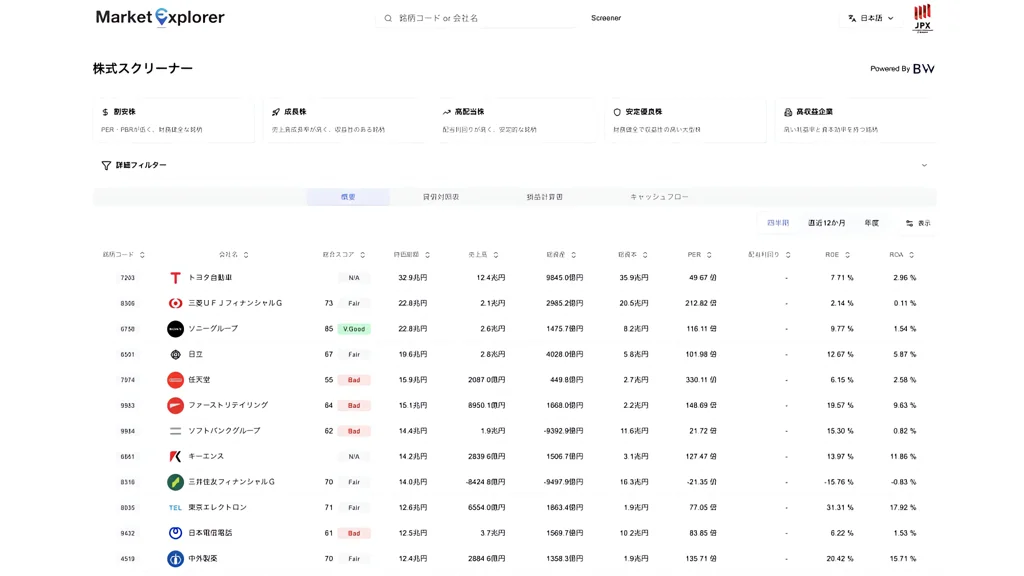Sort by 会社名 column
This screenshot has width=1024, height=576.
coord(233,255)
